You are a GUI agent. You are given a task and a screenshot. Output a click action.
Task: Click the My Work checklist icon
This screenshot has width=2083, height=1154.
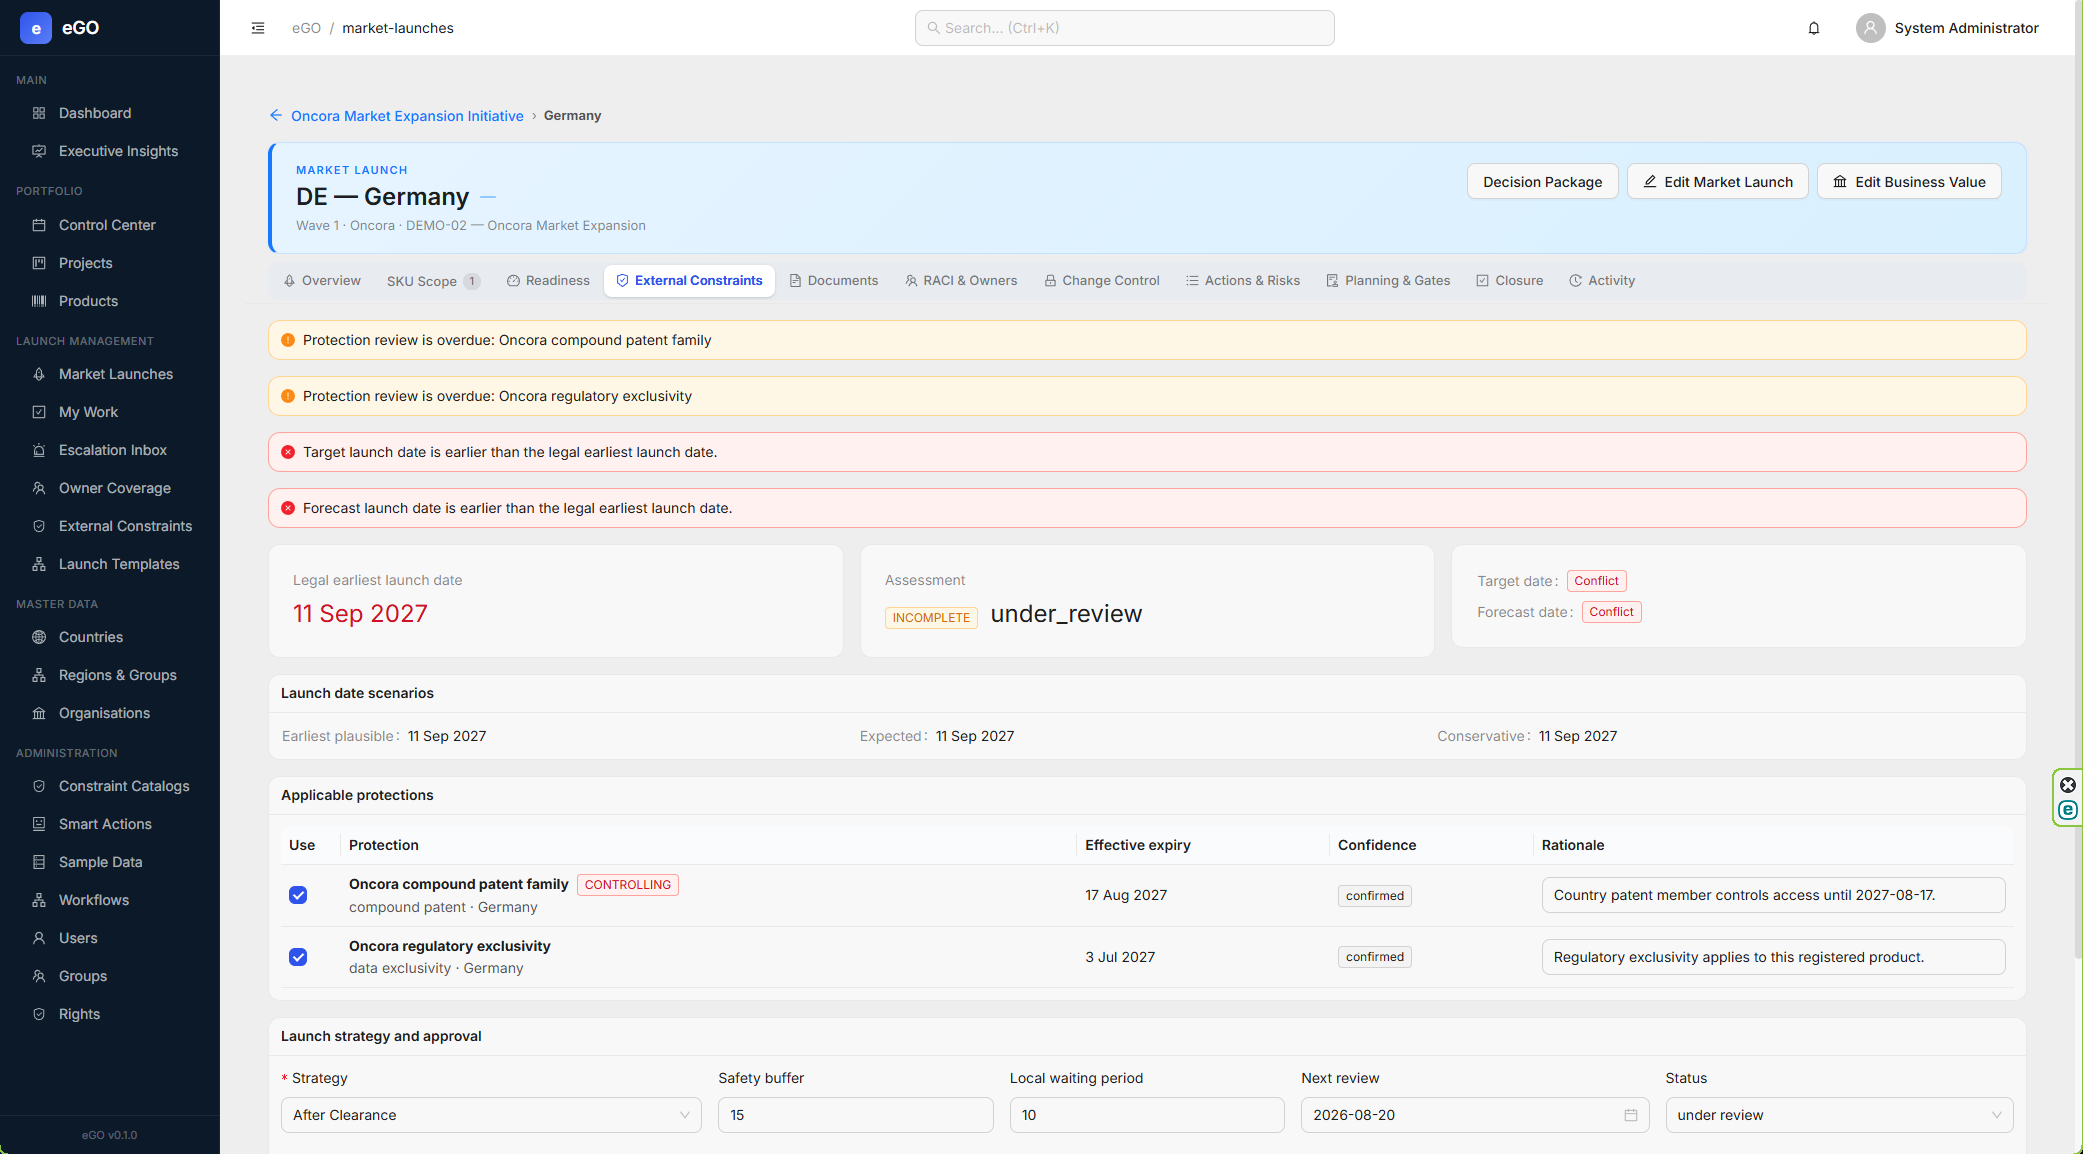tap(39, 412)
